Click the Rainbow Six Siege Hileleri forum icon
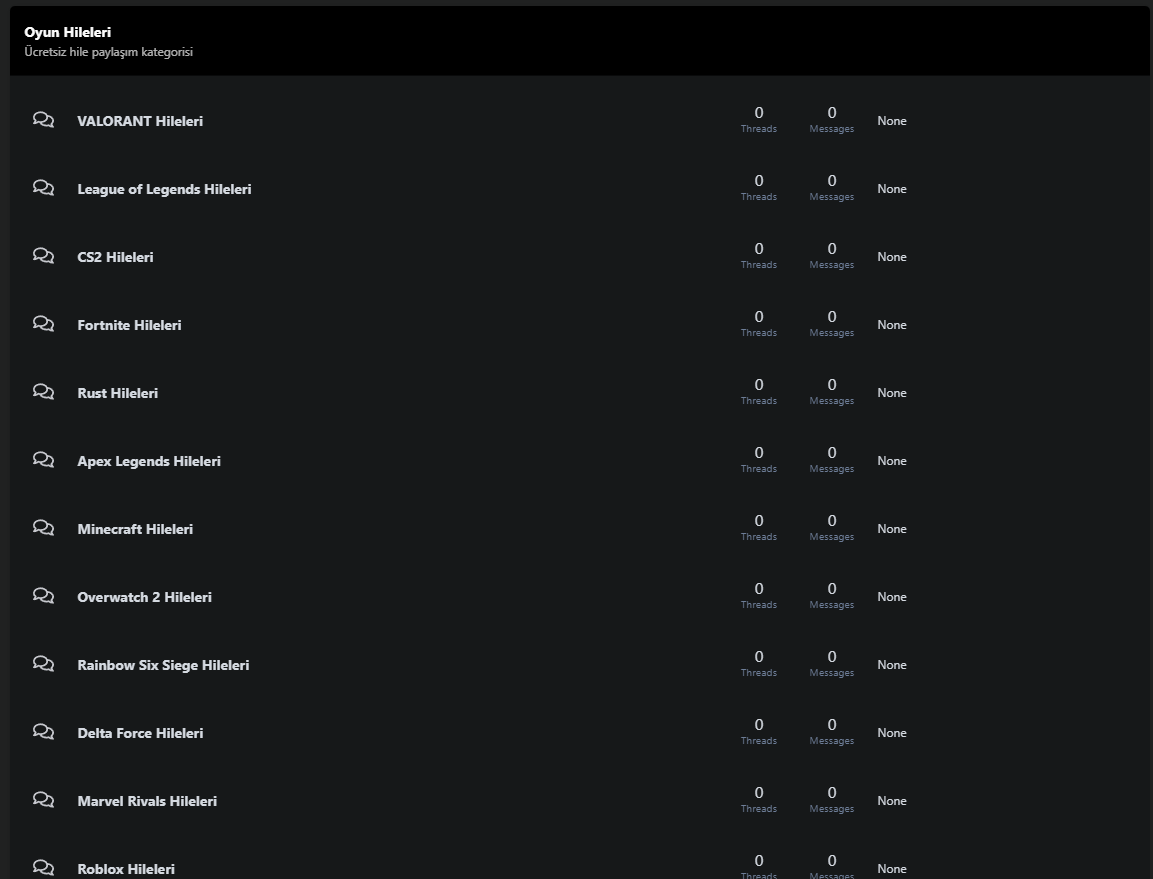 coord(43,664)
